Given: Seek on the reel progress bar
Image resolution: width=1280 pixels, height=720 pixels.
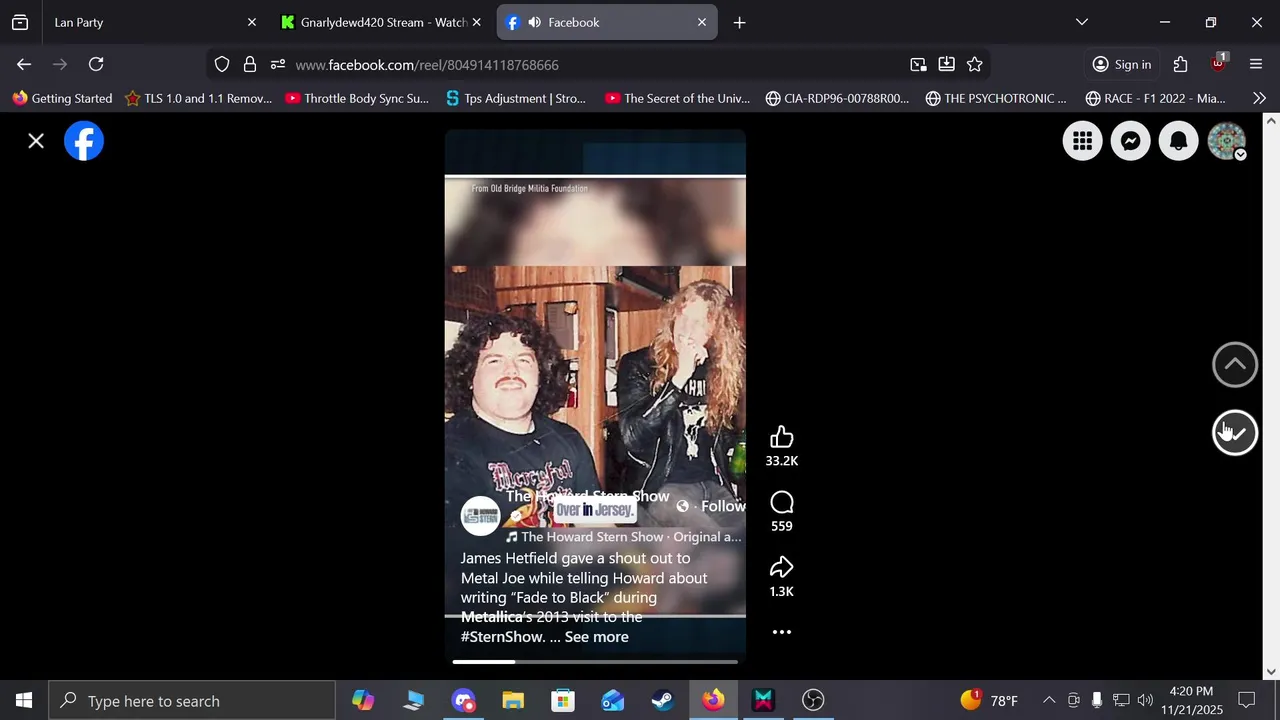Looking at the screenshot, I should [595, 661].
